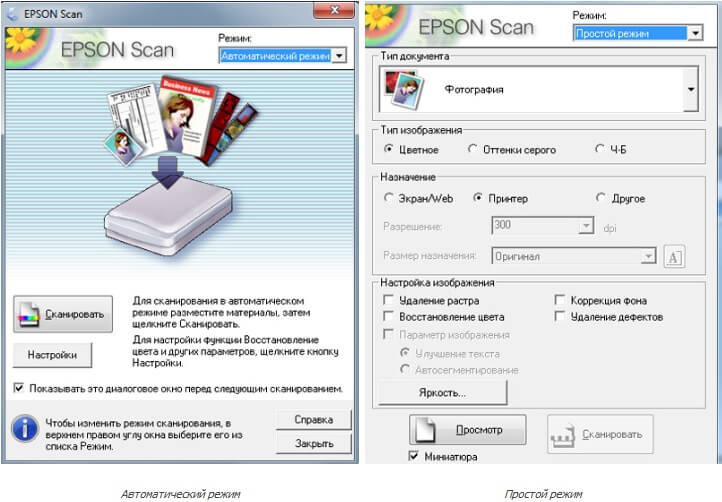Click the text orientation 'A' icon button
This screenshot has width=722, height=502.
coord(674,257)
